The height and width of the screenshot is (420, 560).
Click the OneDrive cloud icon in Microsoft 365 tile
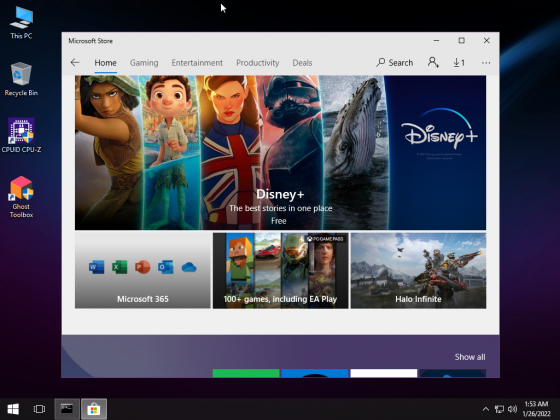point(189,267)
